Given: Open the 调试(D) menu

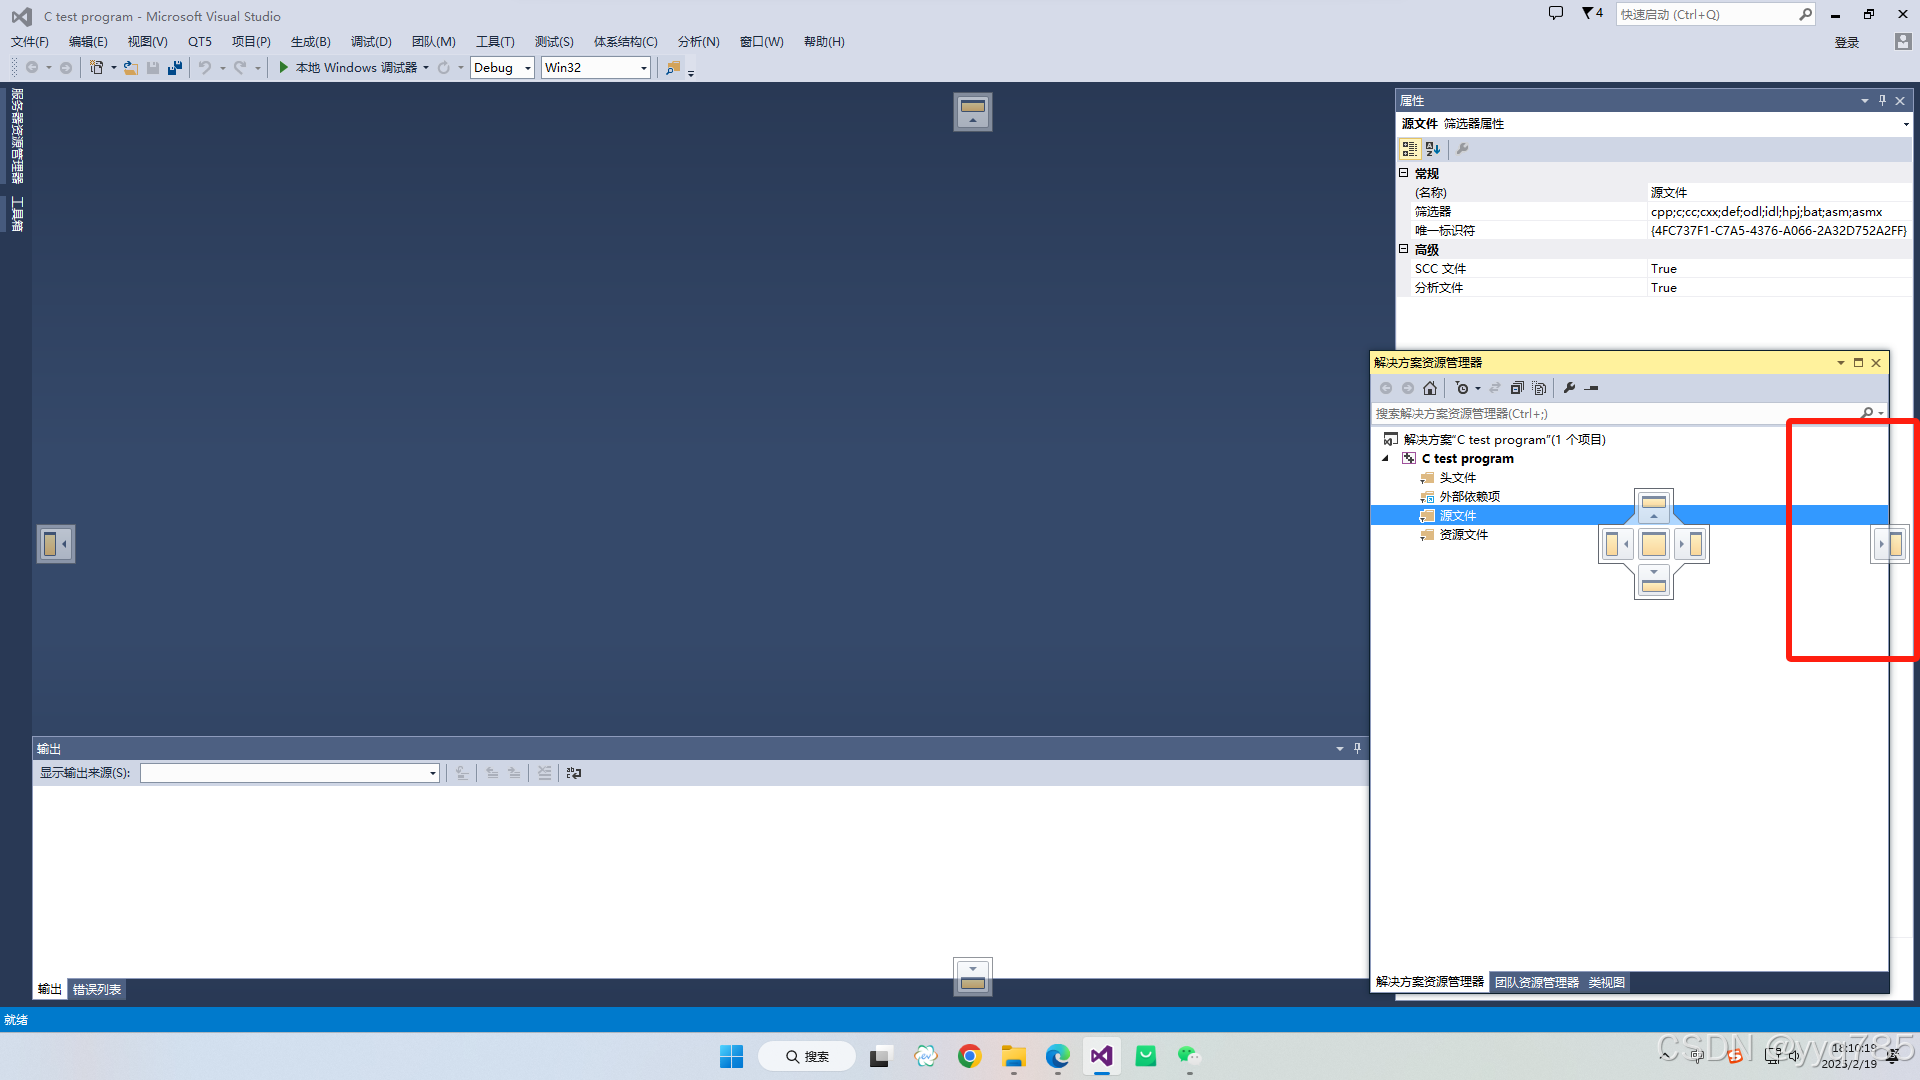Looking at the screenshot, I should 370,41.
